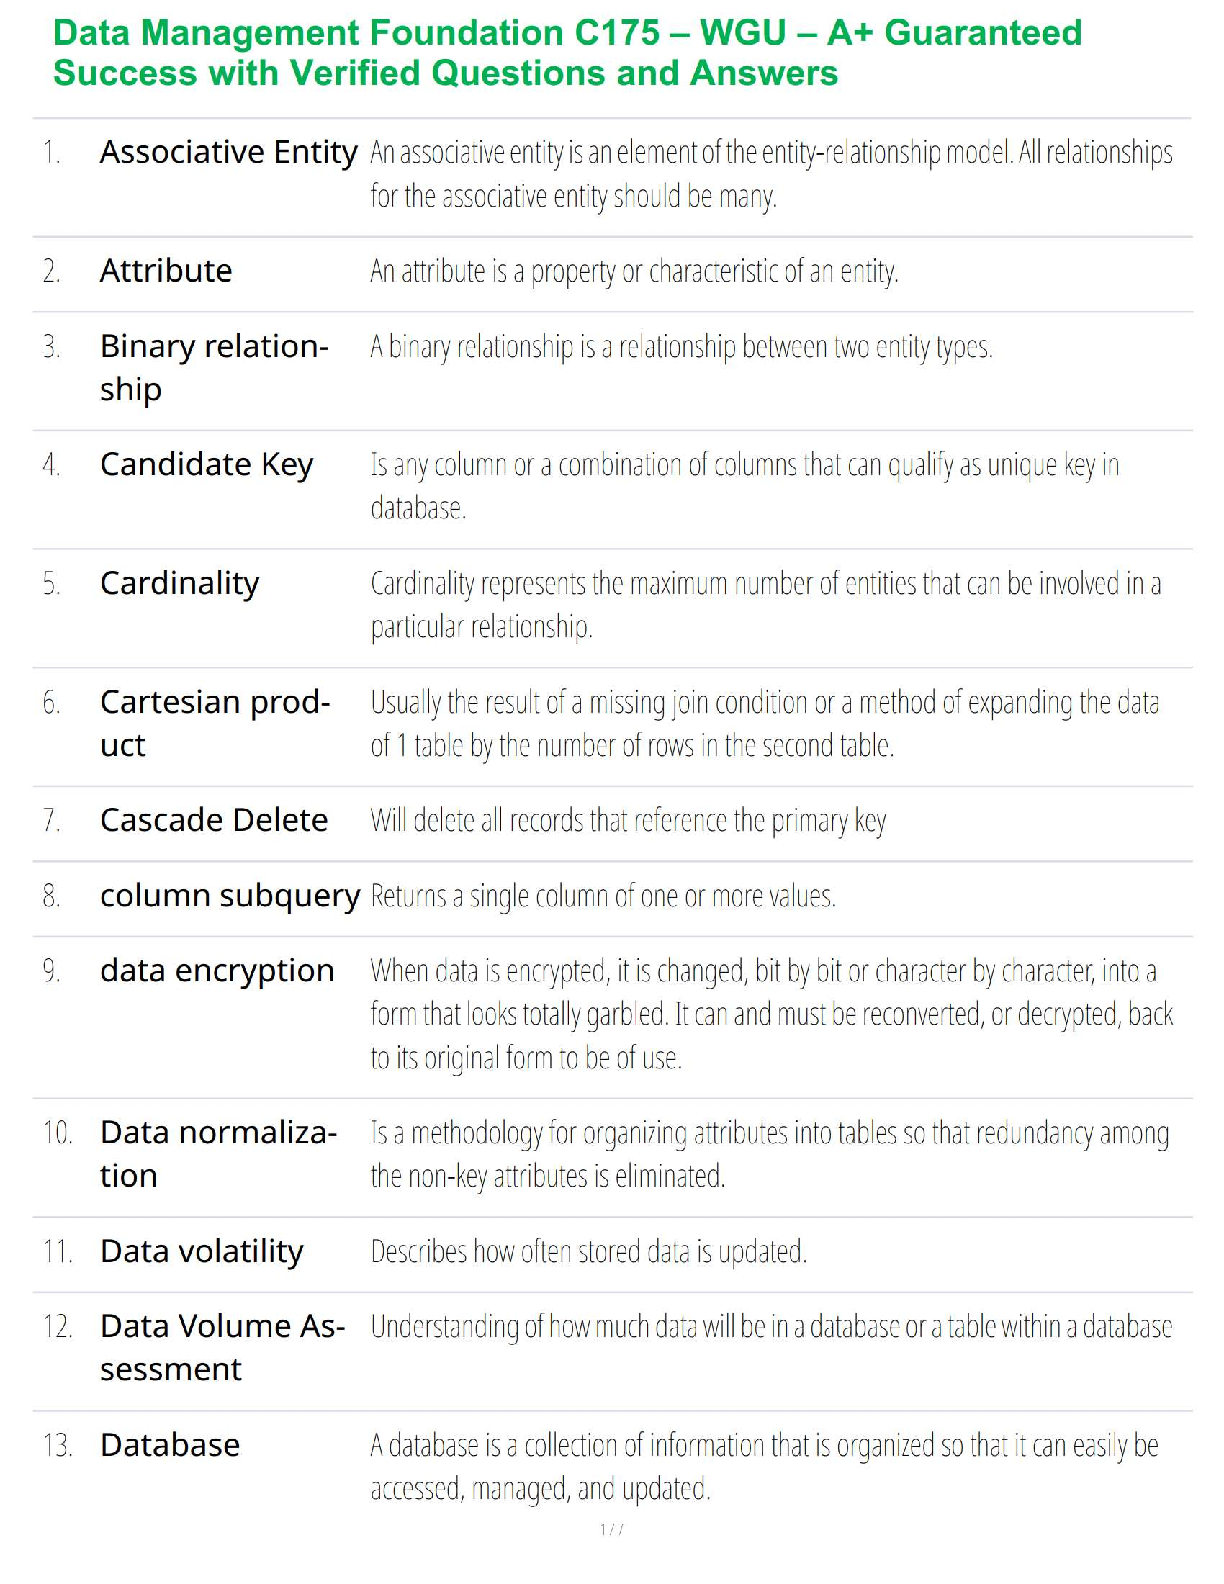Click the "Cardinality" term
1224x1584 pixels.
(x=179, y=583)
